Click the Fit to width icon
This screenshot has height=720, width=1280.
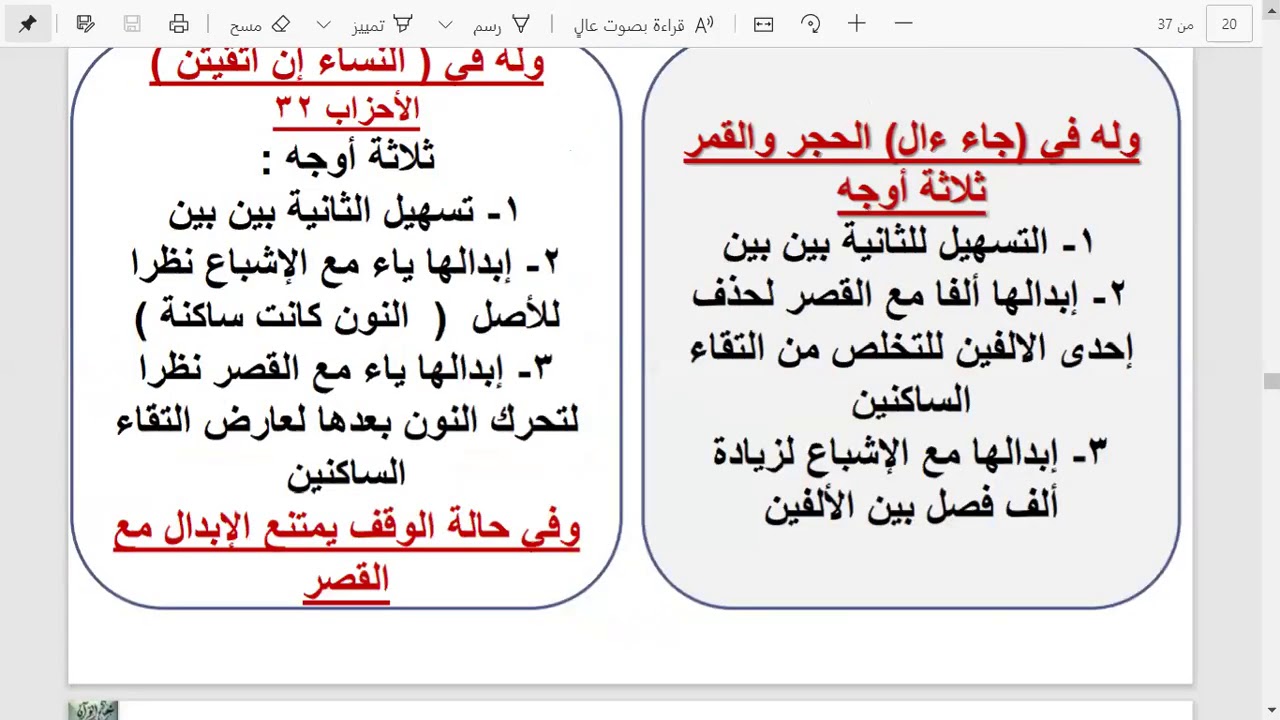click(764, 24)
